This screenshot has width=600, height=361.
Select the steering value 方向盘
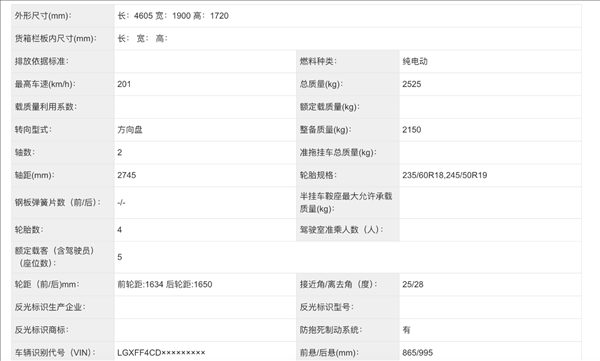coord(130,129)
